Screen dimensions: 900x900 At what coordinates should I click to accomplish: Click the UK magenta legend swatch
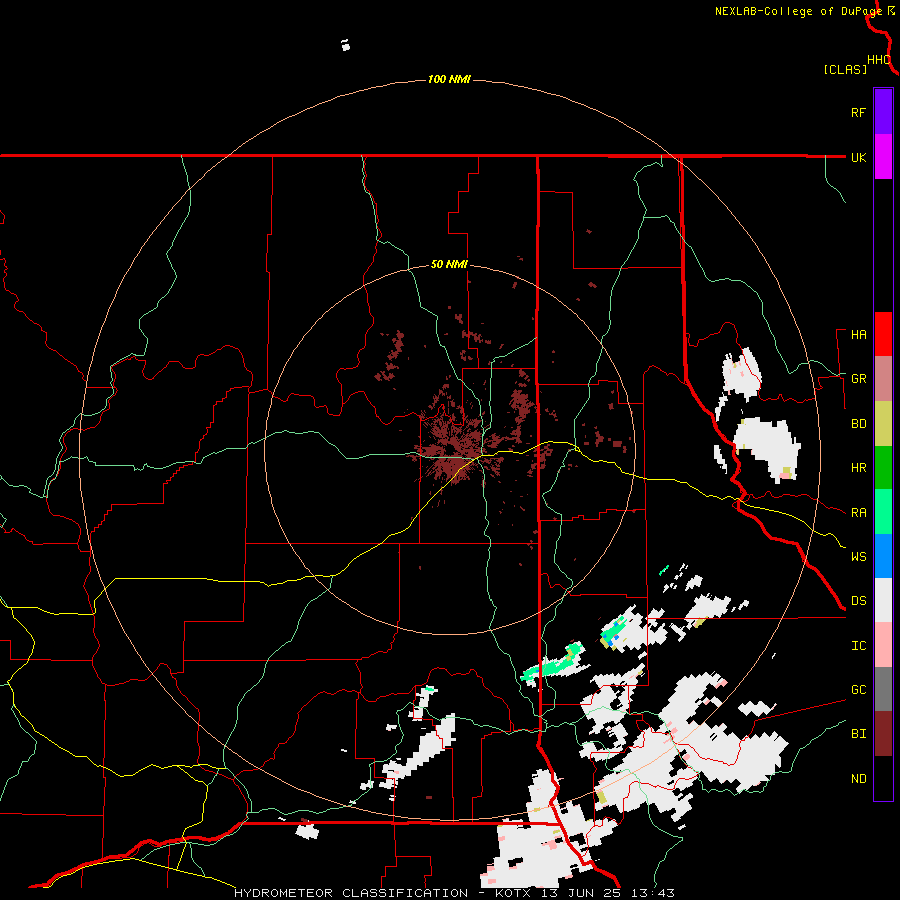tap(883, 157)
